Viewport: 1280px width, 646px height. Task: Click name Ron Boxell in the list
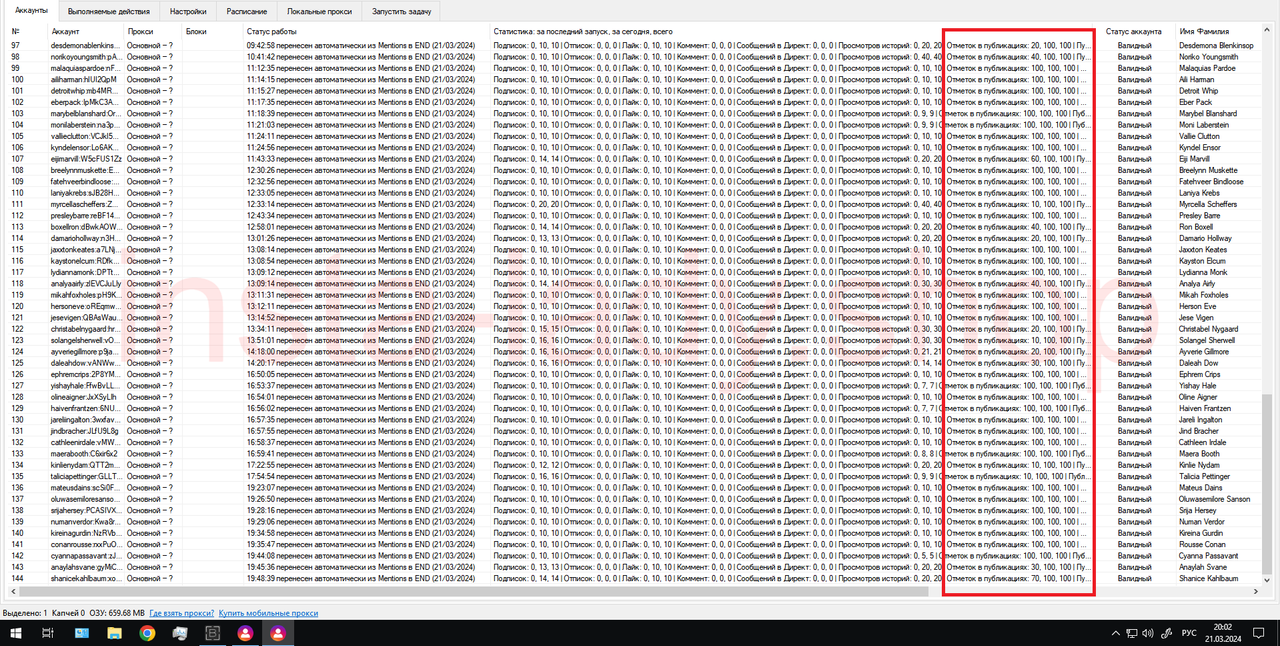pyautogui.click(x=1196, y=226)
